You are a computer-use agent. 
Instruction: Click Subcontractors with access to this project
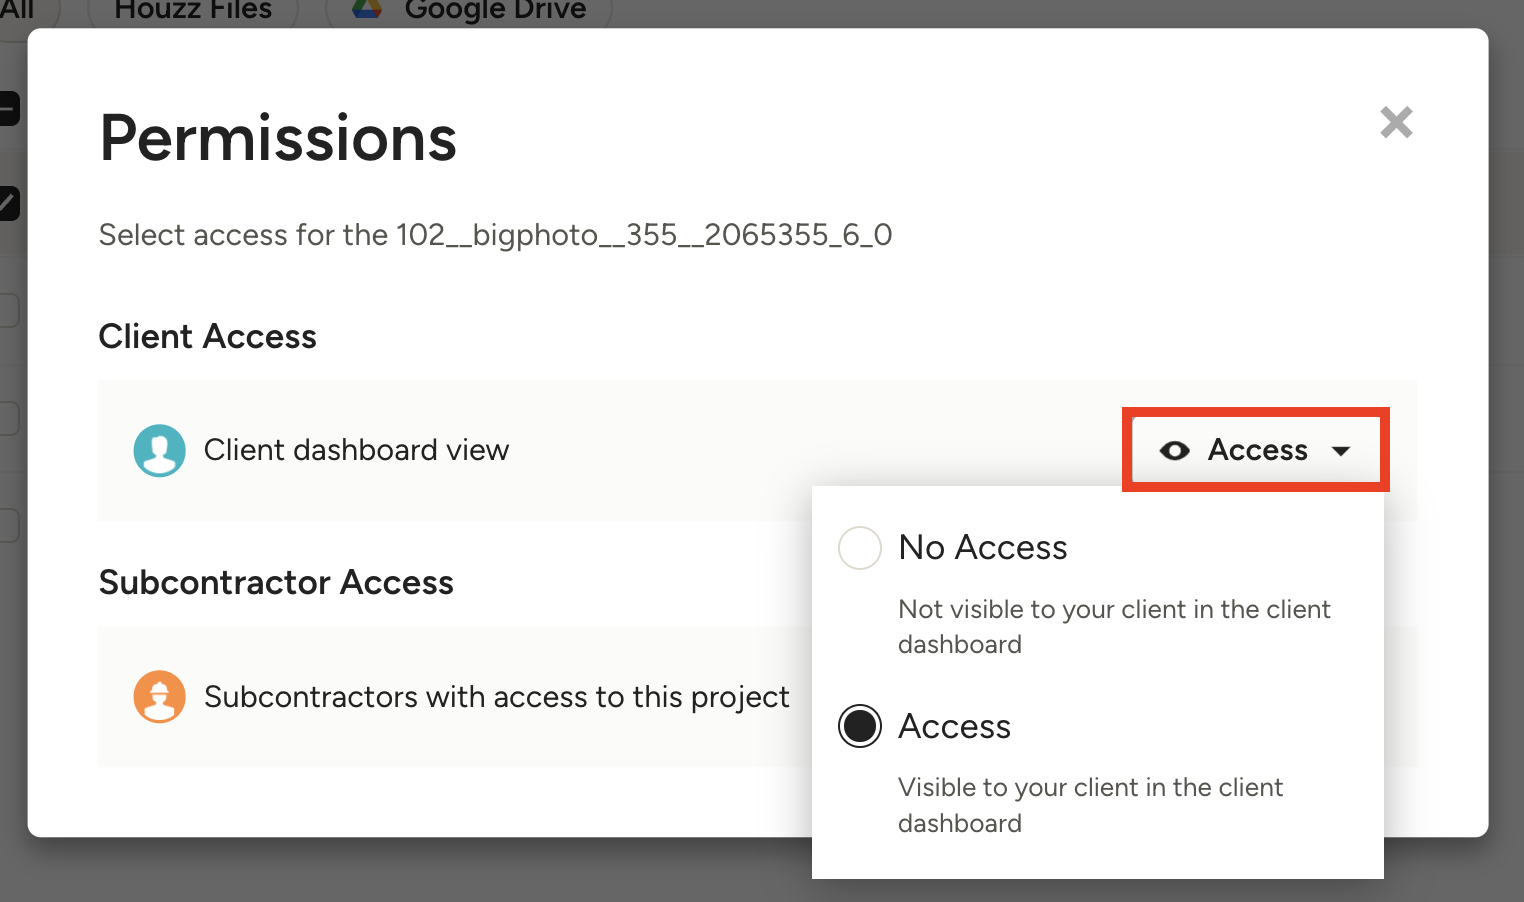point(496,696)
